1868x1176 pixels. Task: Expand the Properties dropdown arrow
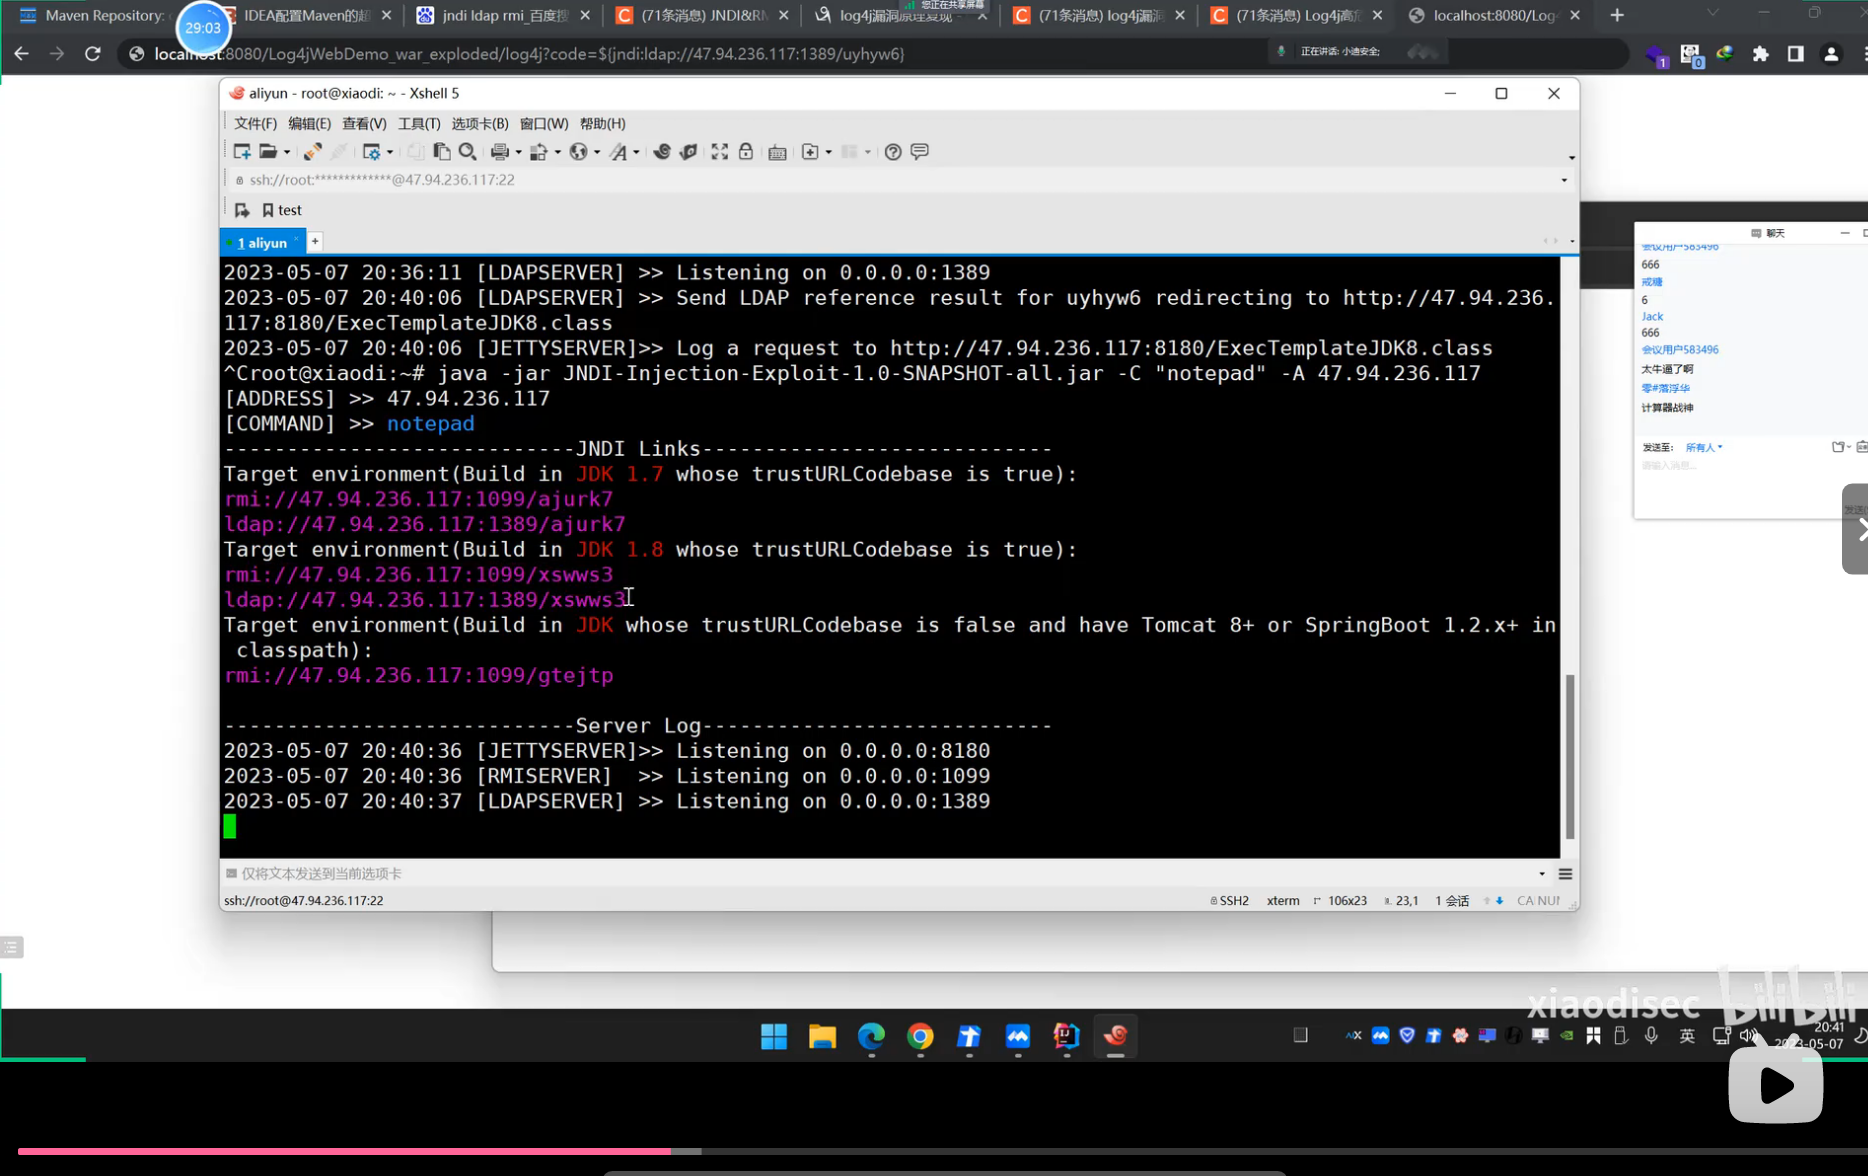click(390, 152)
